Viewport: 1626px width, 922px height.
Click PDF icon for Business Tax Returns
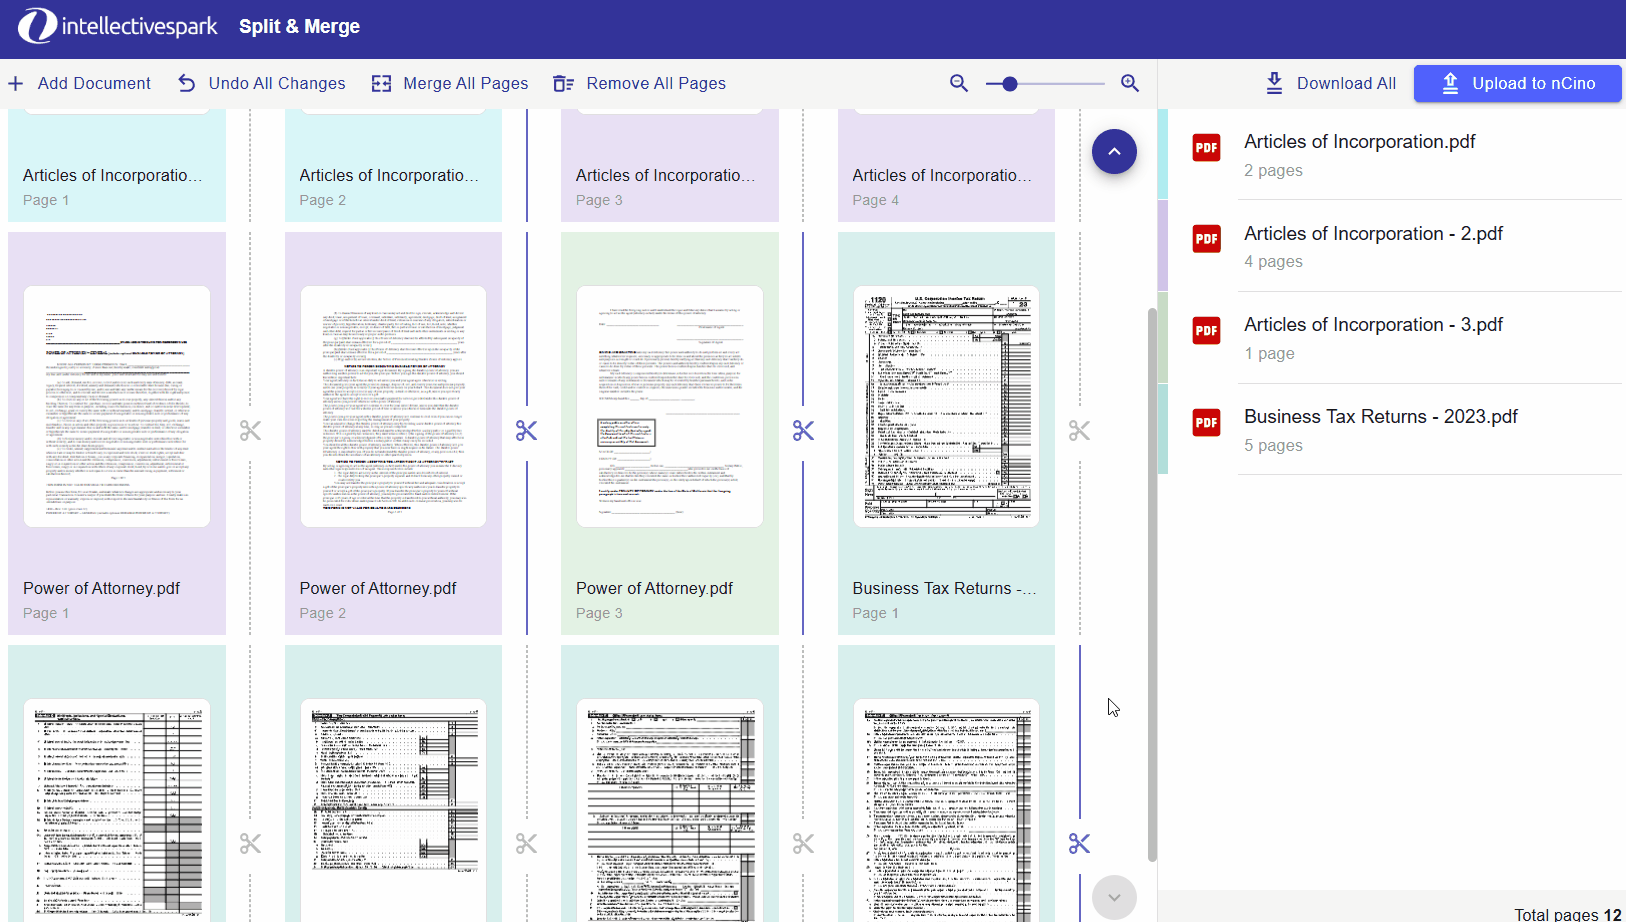pyautogui.click(x=1206, y=423)
